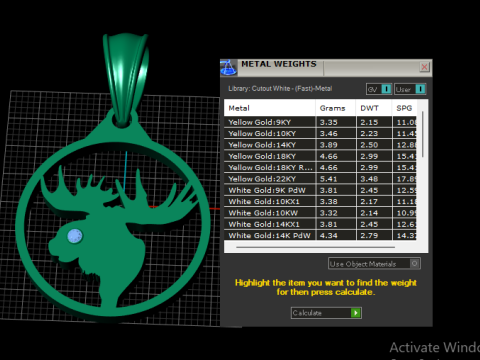The image size is (480, 360).
Task: Click the 5.41 grams value
Action: click(329, 179)
